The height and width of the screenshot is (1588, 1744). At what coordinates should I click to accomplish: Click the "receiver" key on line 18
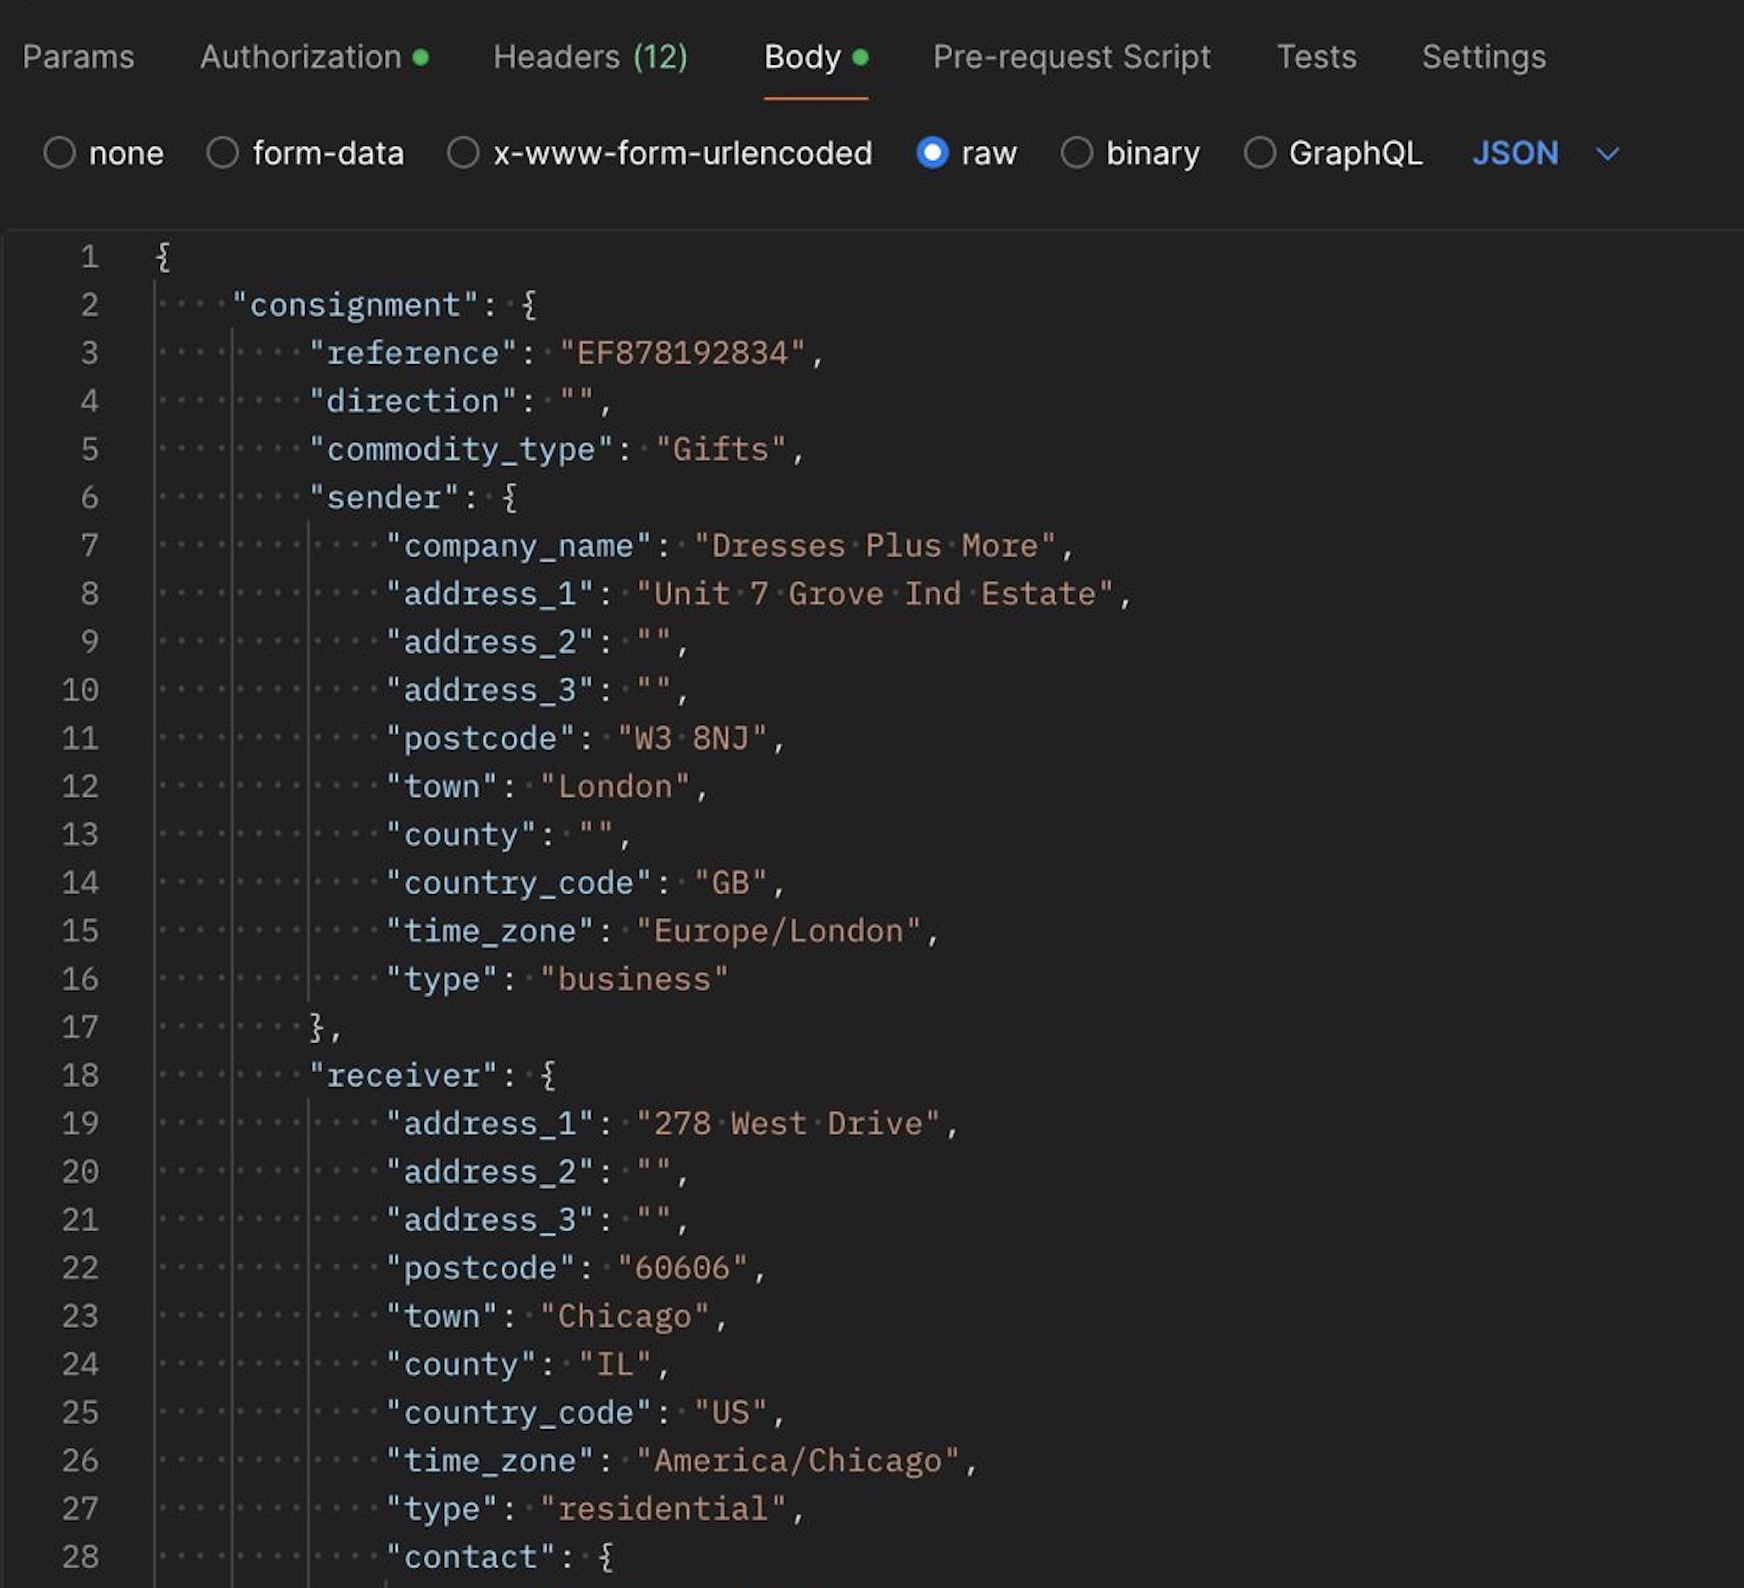pyautogui.click(x=403, y=1075)
